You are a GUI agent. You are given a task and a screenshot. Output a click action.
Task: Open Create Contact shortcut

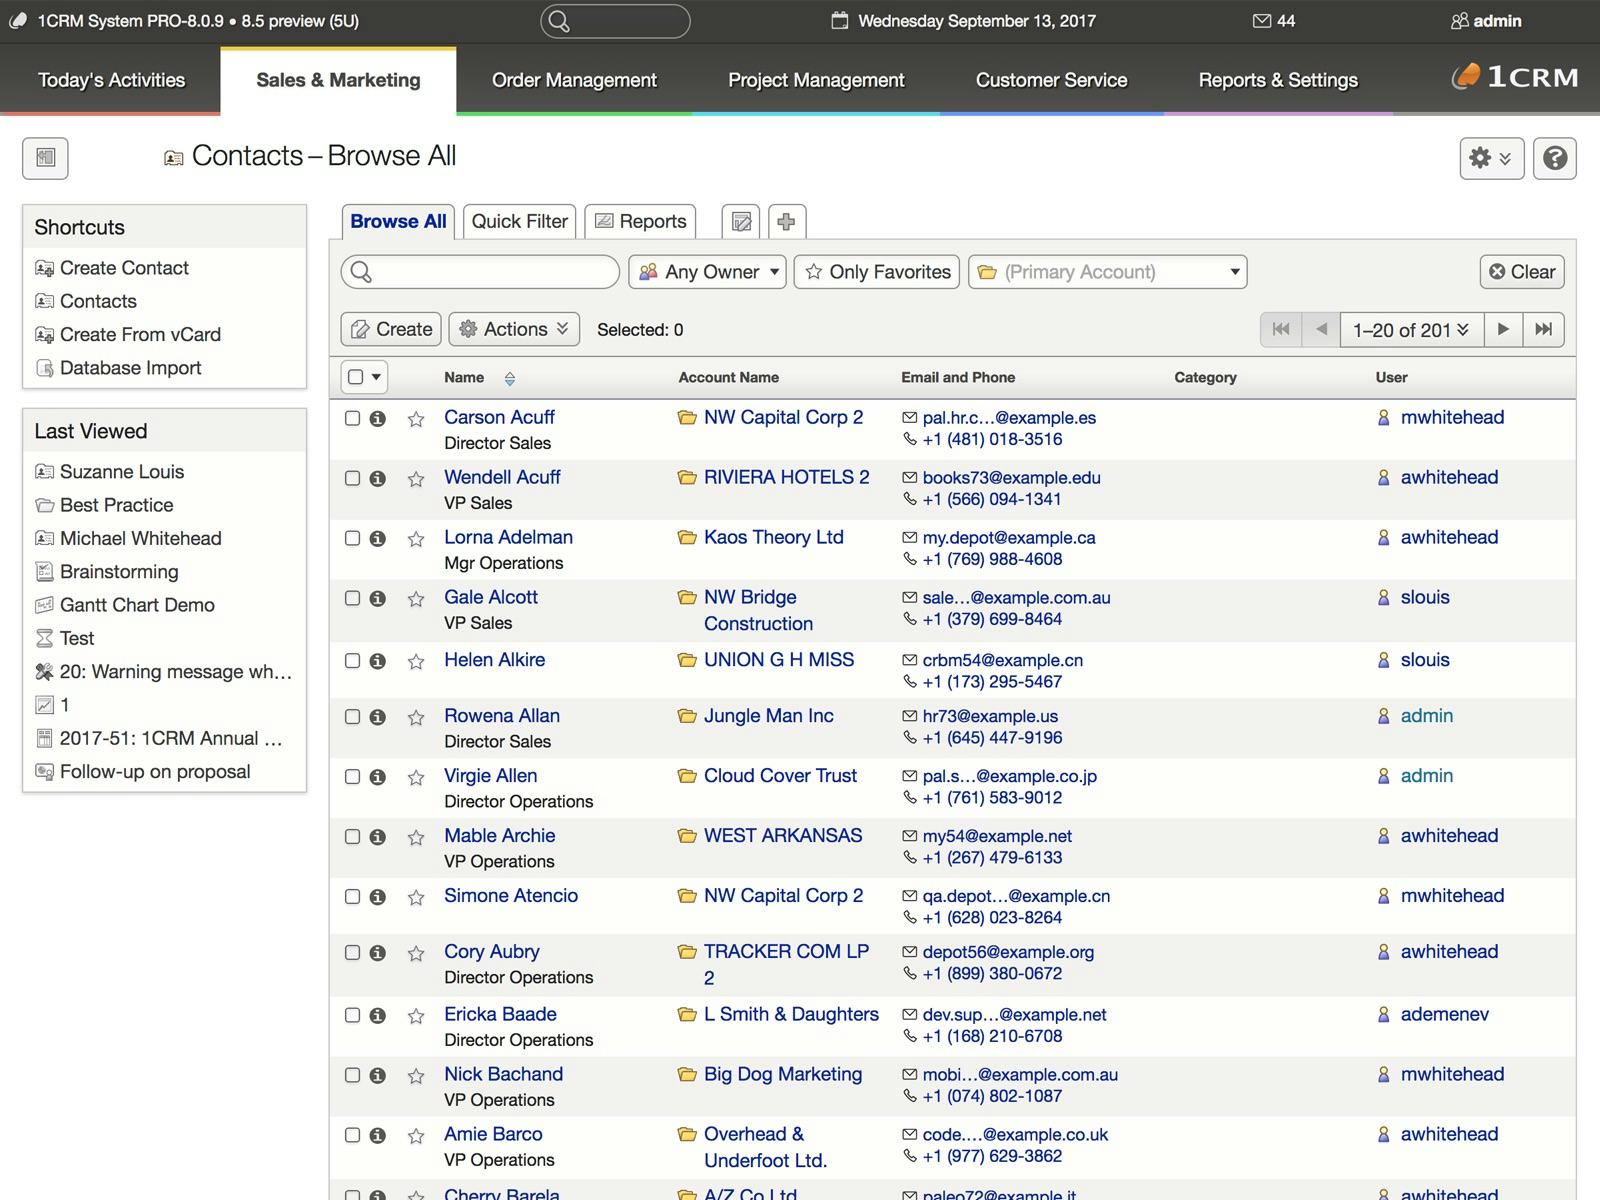[124, 268]
